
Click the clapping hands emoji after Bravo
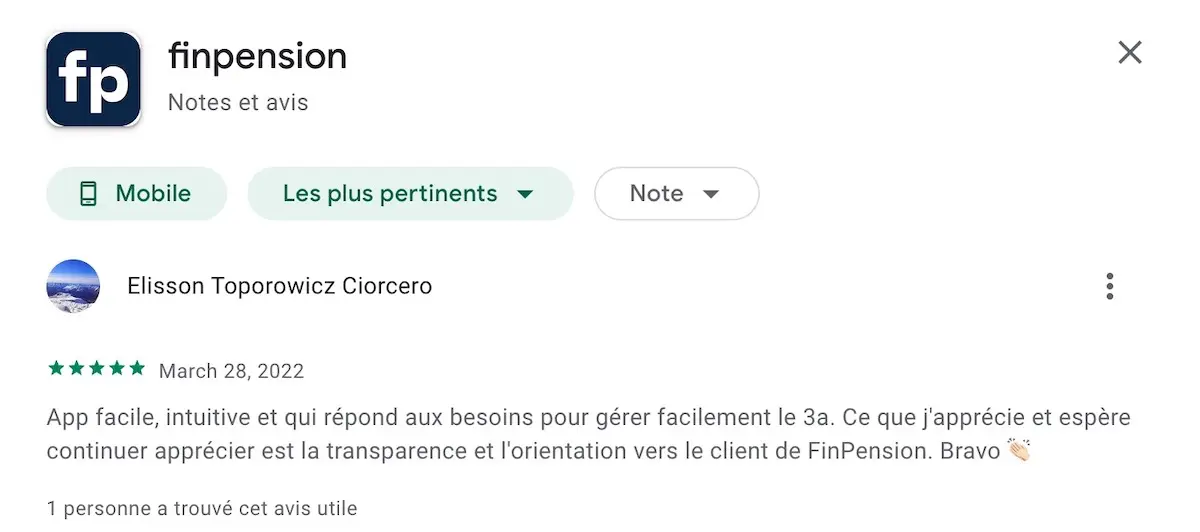tap(1018, 450)
